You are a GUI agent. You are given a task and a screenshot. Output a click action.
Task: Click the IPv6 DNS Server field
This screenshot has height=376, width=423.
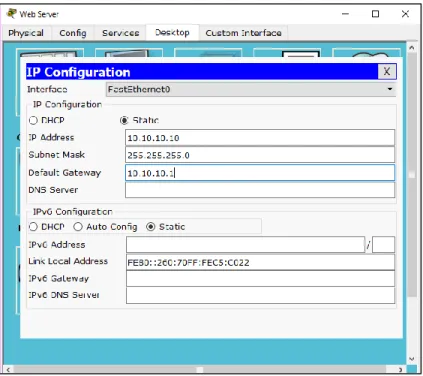point(260,295)
